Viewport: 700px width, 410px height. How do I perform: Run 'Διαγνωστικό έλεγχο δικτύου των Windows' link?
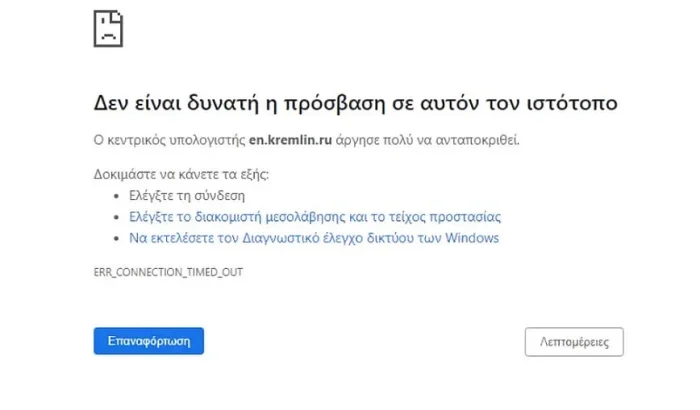click(x=314, y=238)
